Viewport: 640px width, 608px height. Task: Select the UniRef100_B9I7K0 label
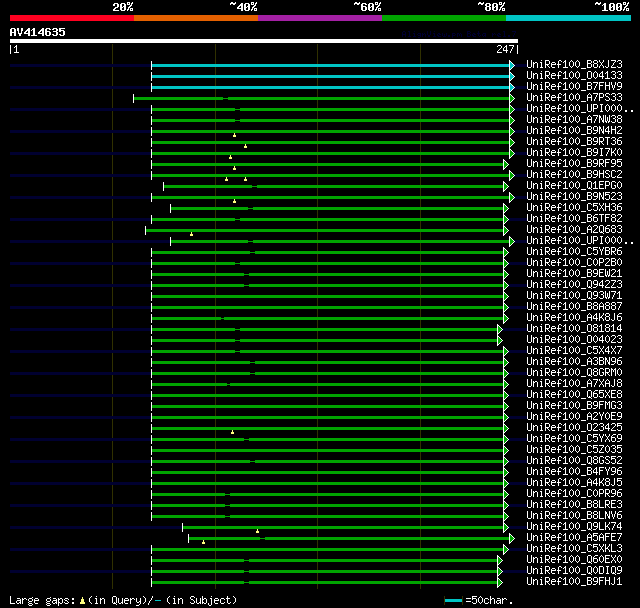pos(574,153)
